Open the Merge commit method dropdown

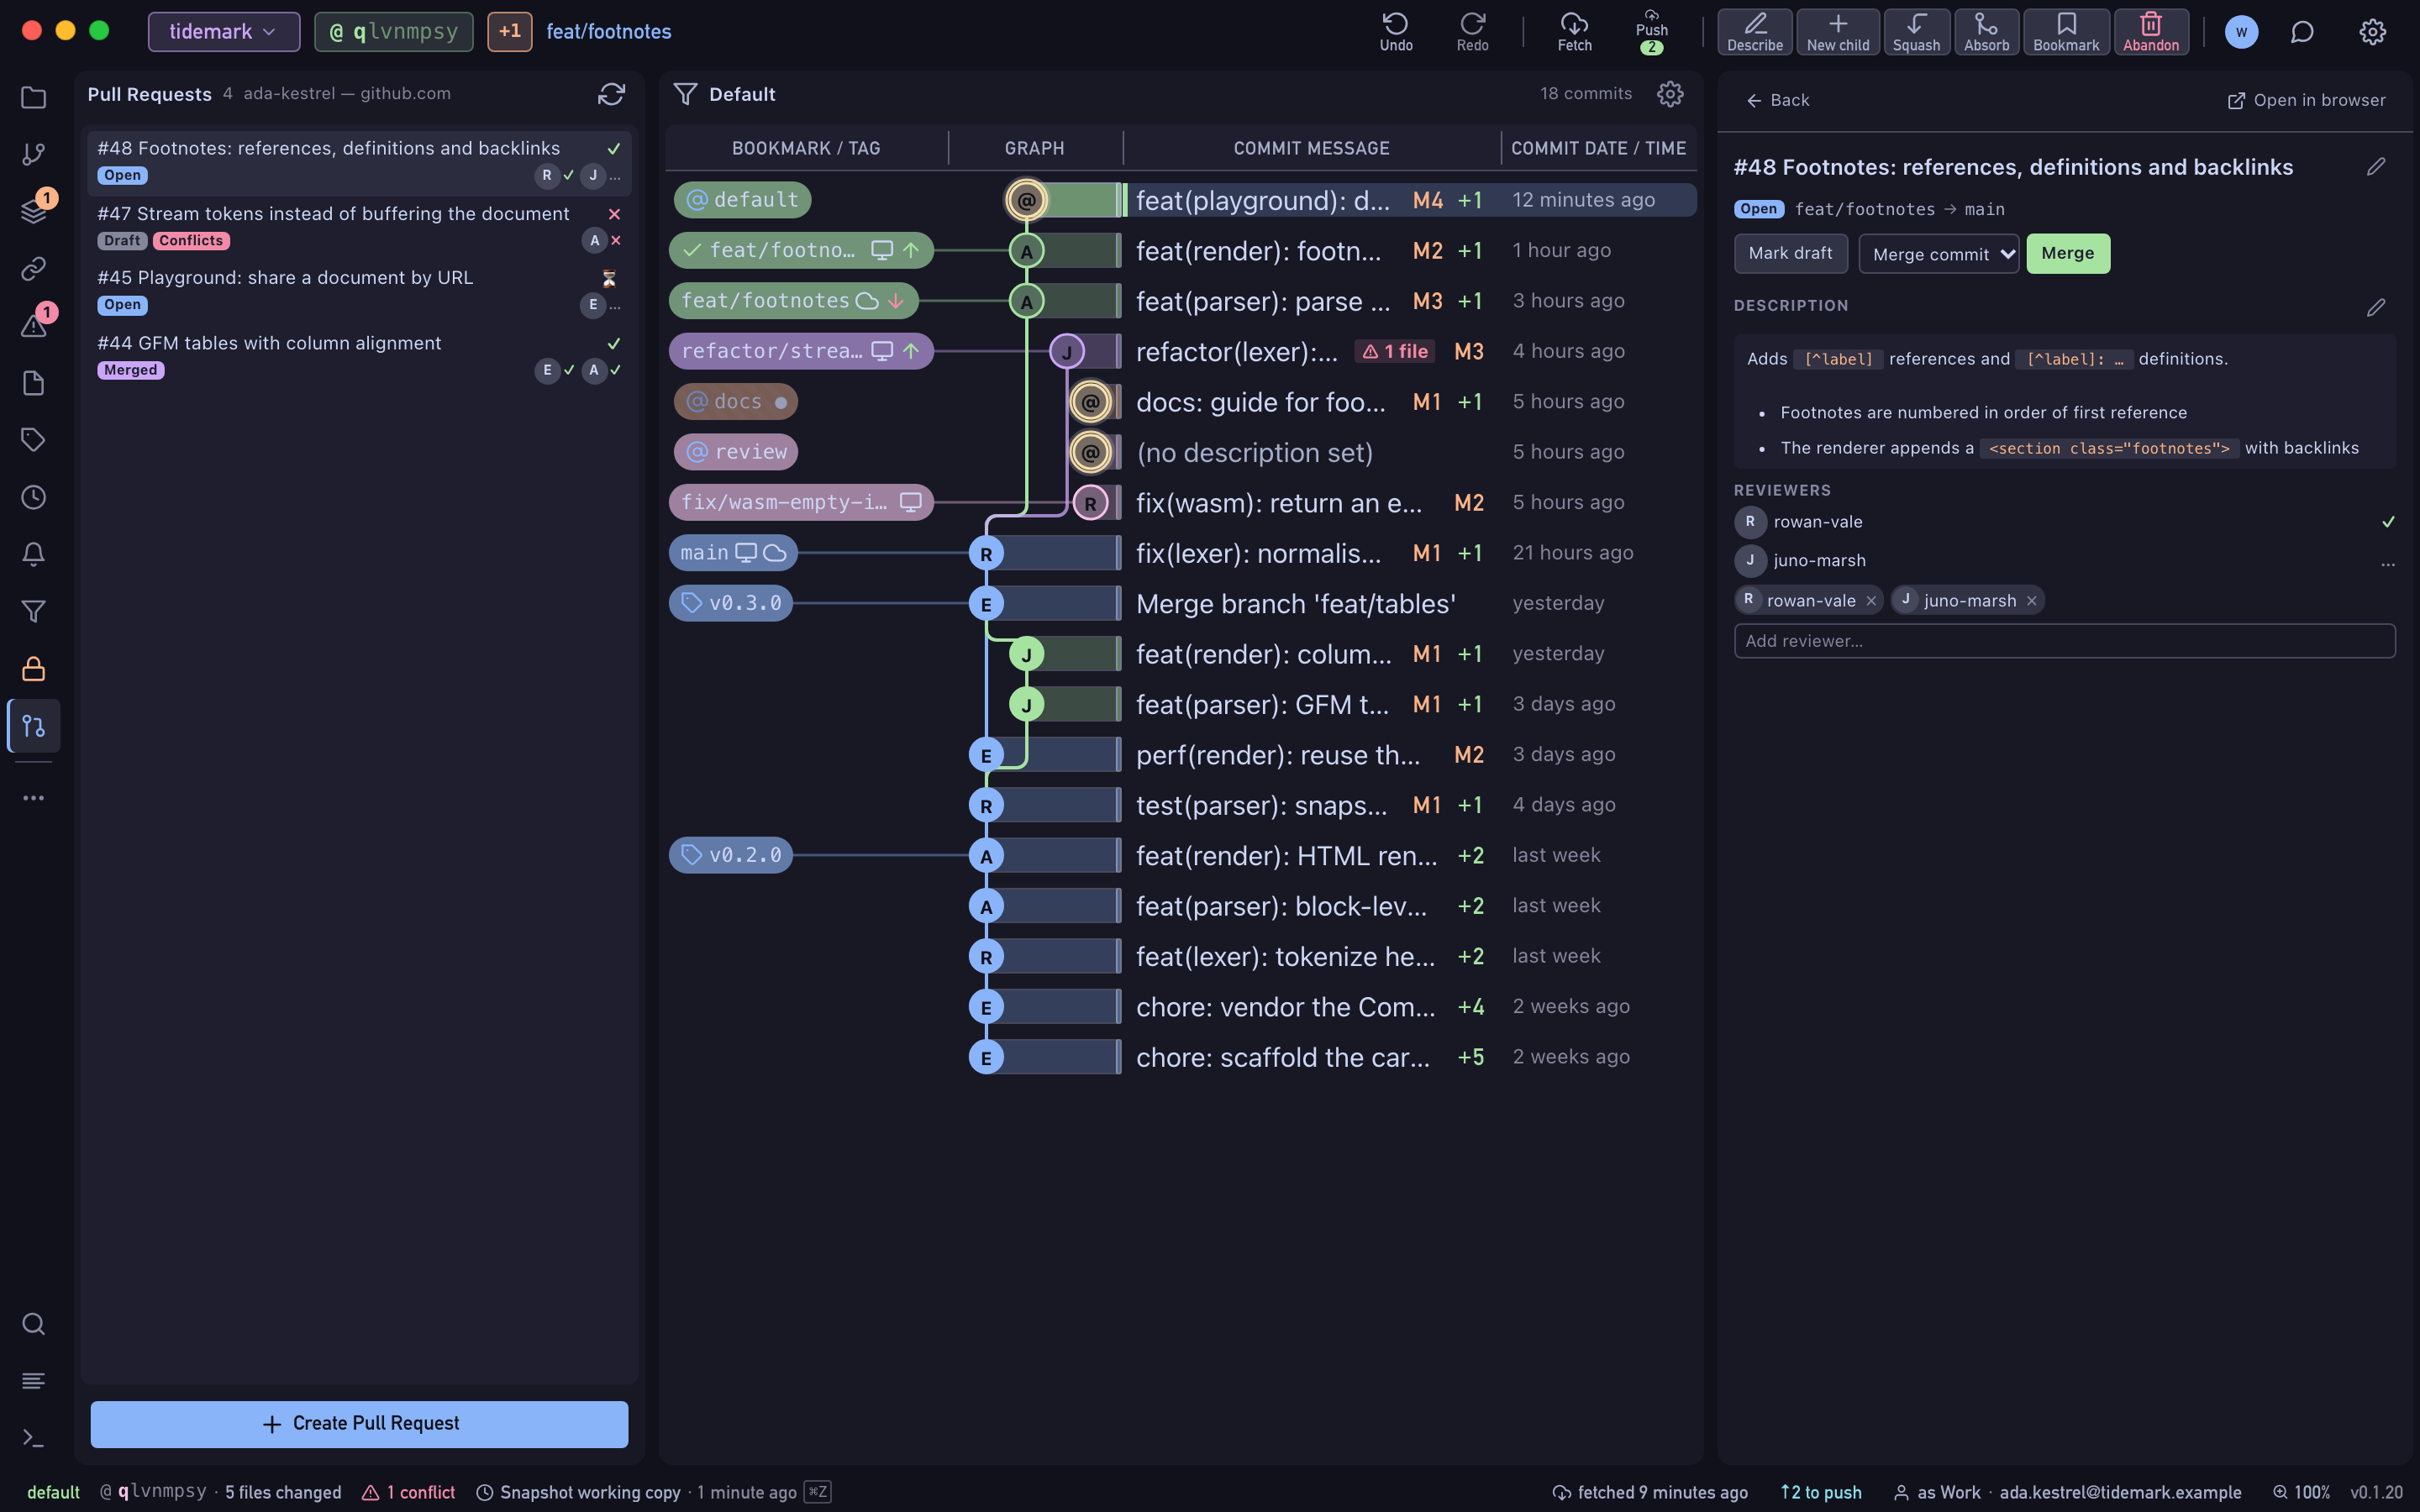pyautogui.click(x=1938, y=254)
